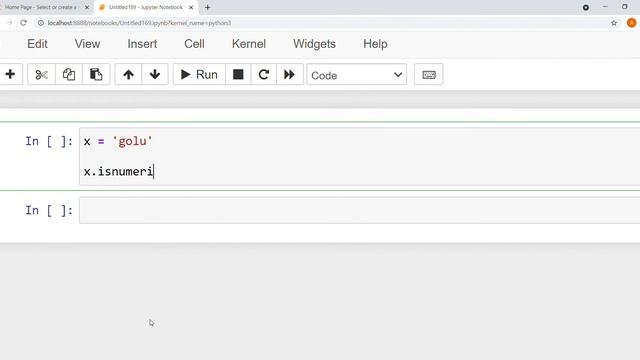Select second cell's In [ ] prompt
Viewport: 640px width, 360px height.
[49, 210]
